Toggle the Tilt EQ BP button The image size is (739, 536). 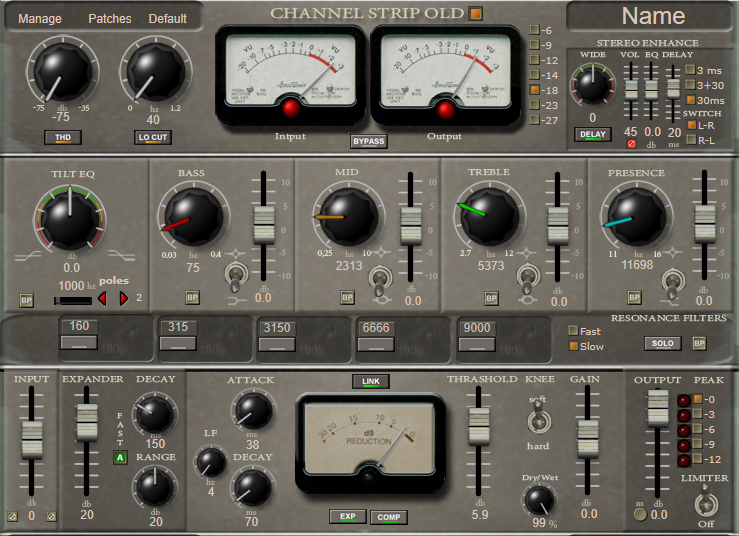pyautogui.click(x=26, y=300)
